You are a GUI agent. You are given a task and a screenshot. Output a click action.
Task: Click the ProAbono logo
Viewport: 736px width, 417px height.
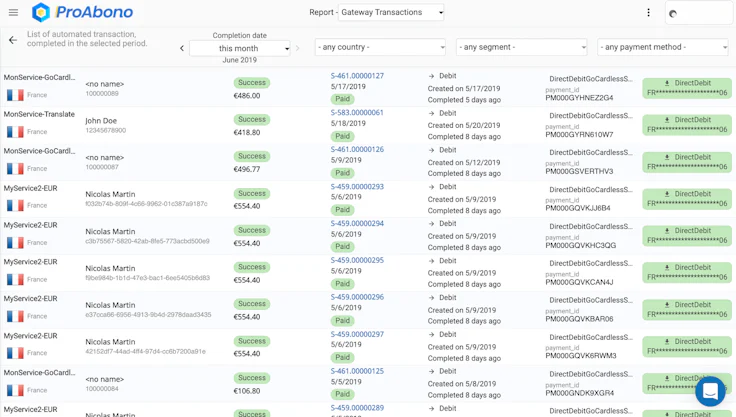(83, 12)
